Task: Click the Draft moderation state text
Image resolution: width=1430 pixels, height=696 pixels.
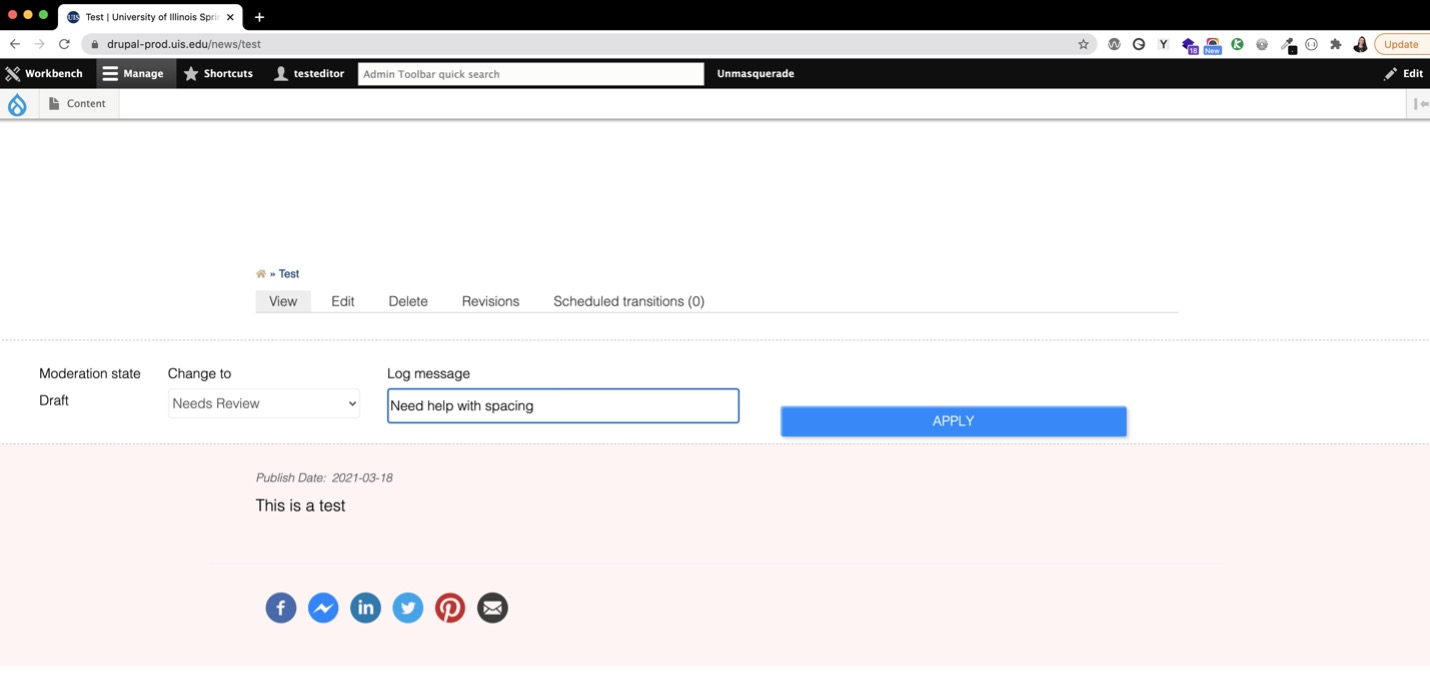Action: (54, 400)
